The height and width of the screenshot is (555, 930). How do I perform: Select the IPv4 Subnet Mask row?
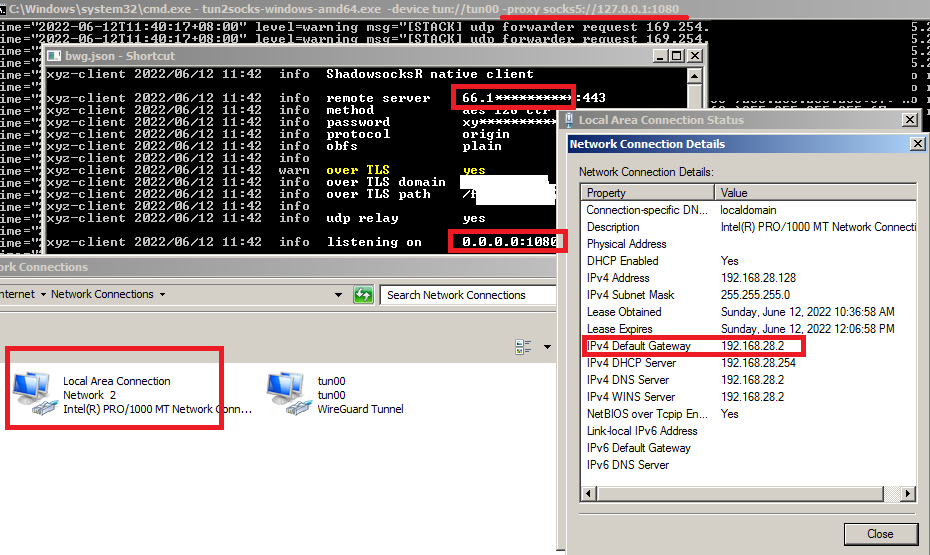[x=749, y=295]
